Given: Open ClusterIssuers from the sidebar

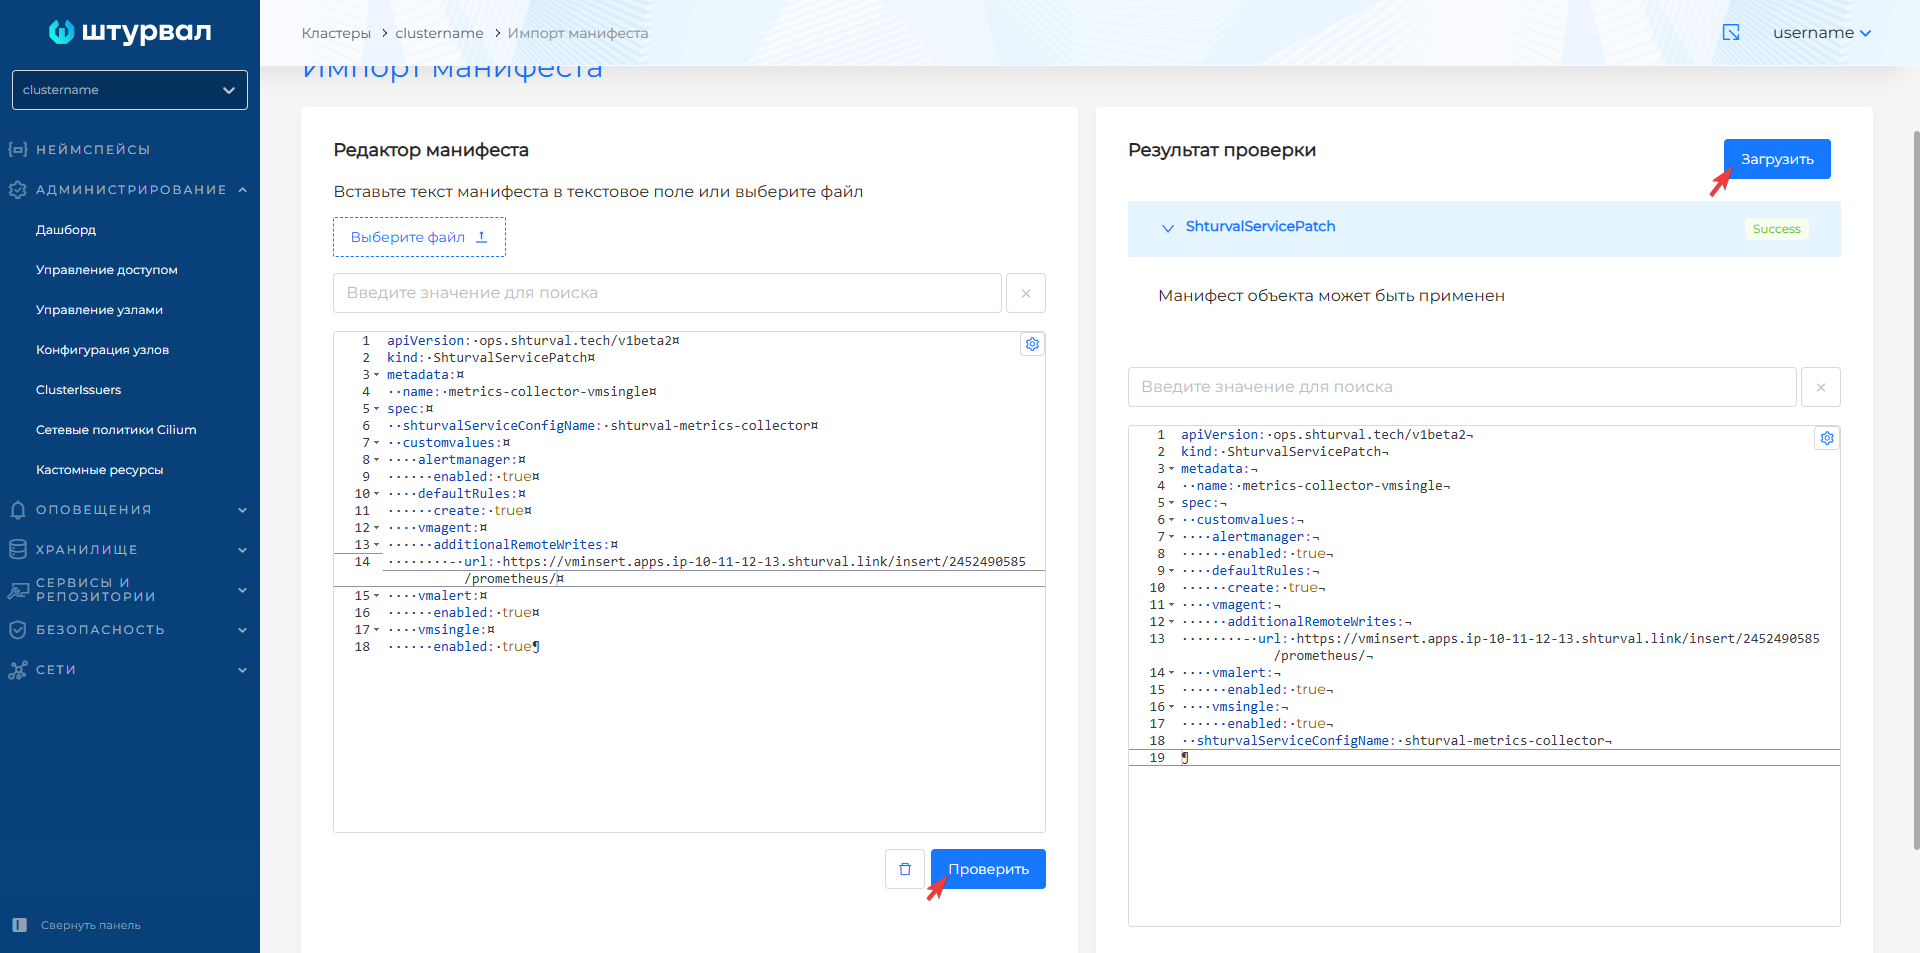Looking at the screenshot, I should (81, 389).
